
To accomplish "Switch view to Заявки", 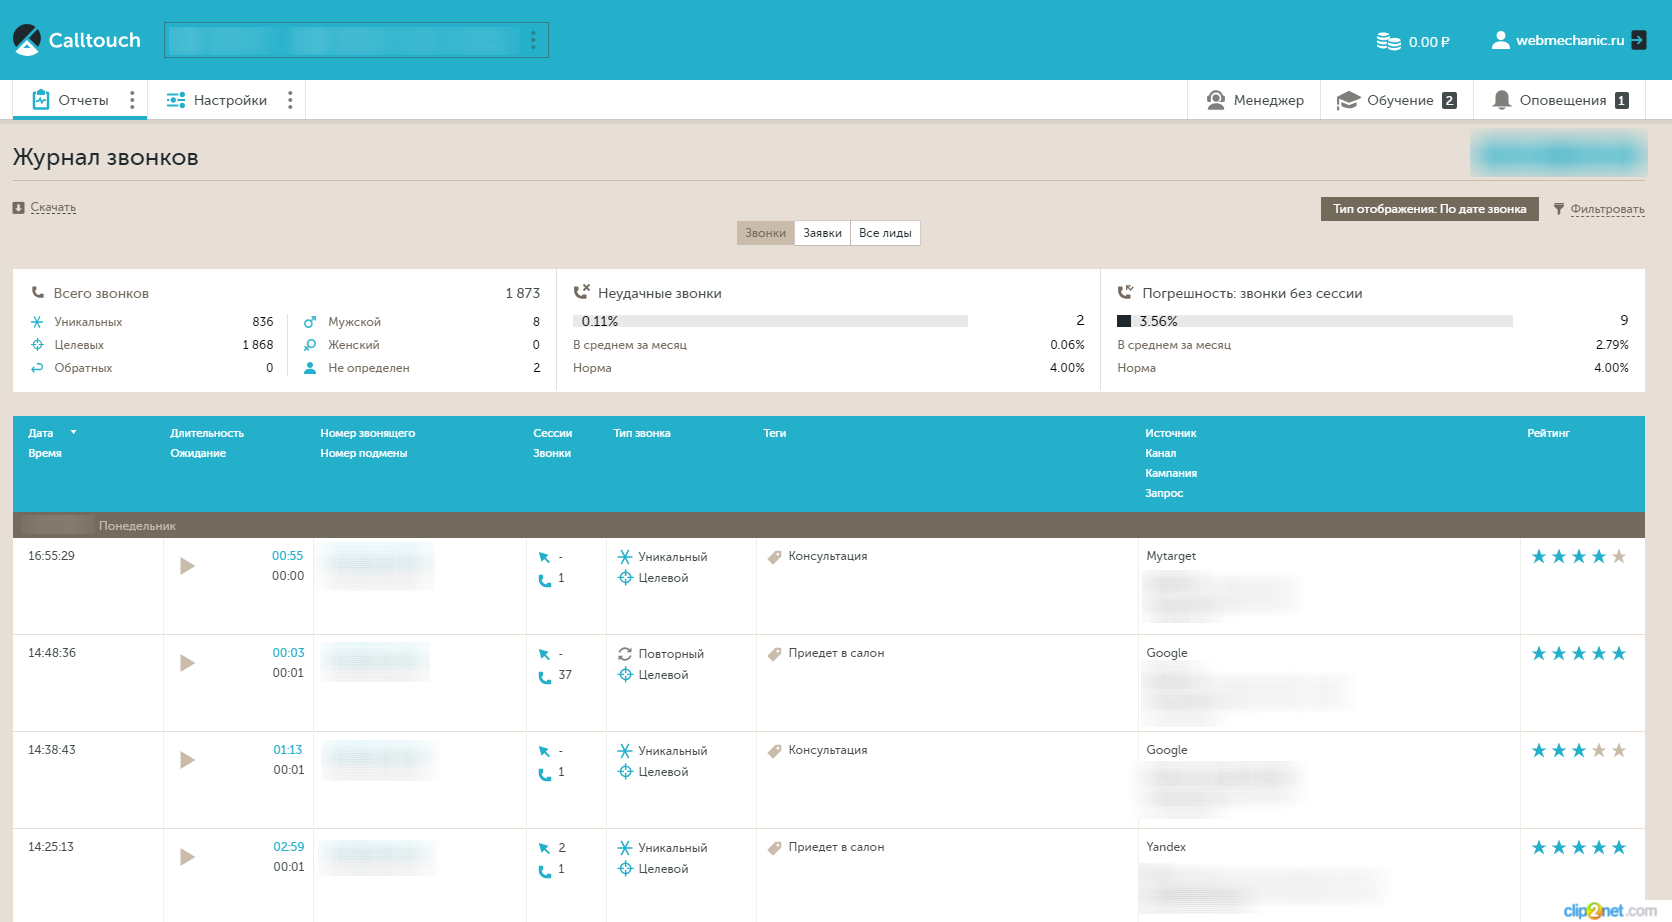I will click(822, 233).
